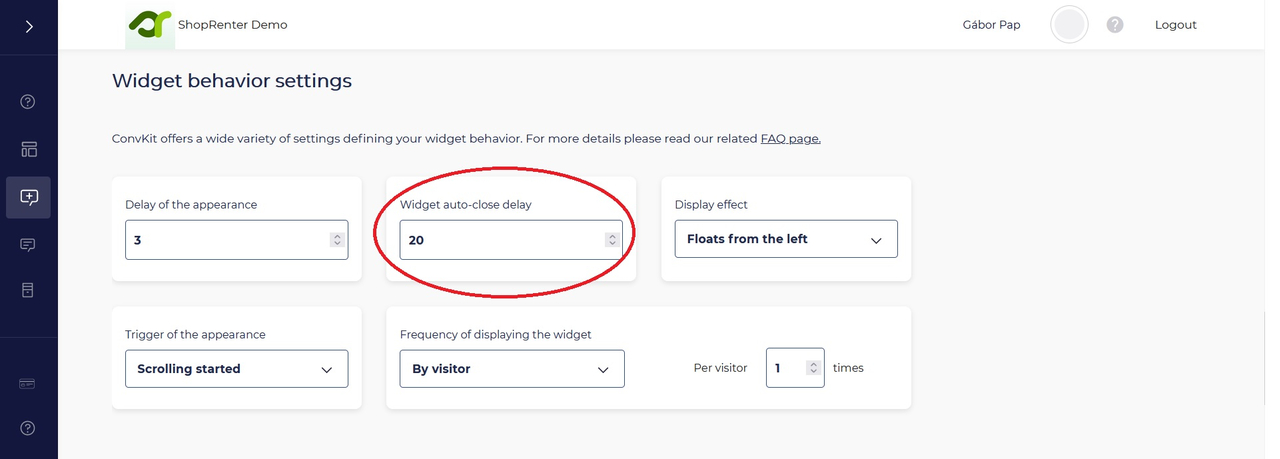Click the Delay of the appearance stepper arrows

coord(337,240)
